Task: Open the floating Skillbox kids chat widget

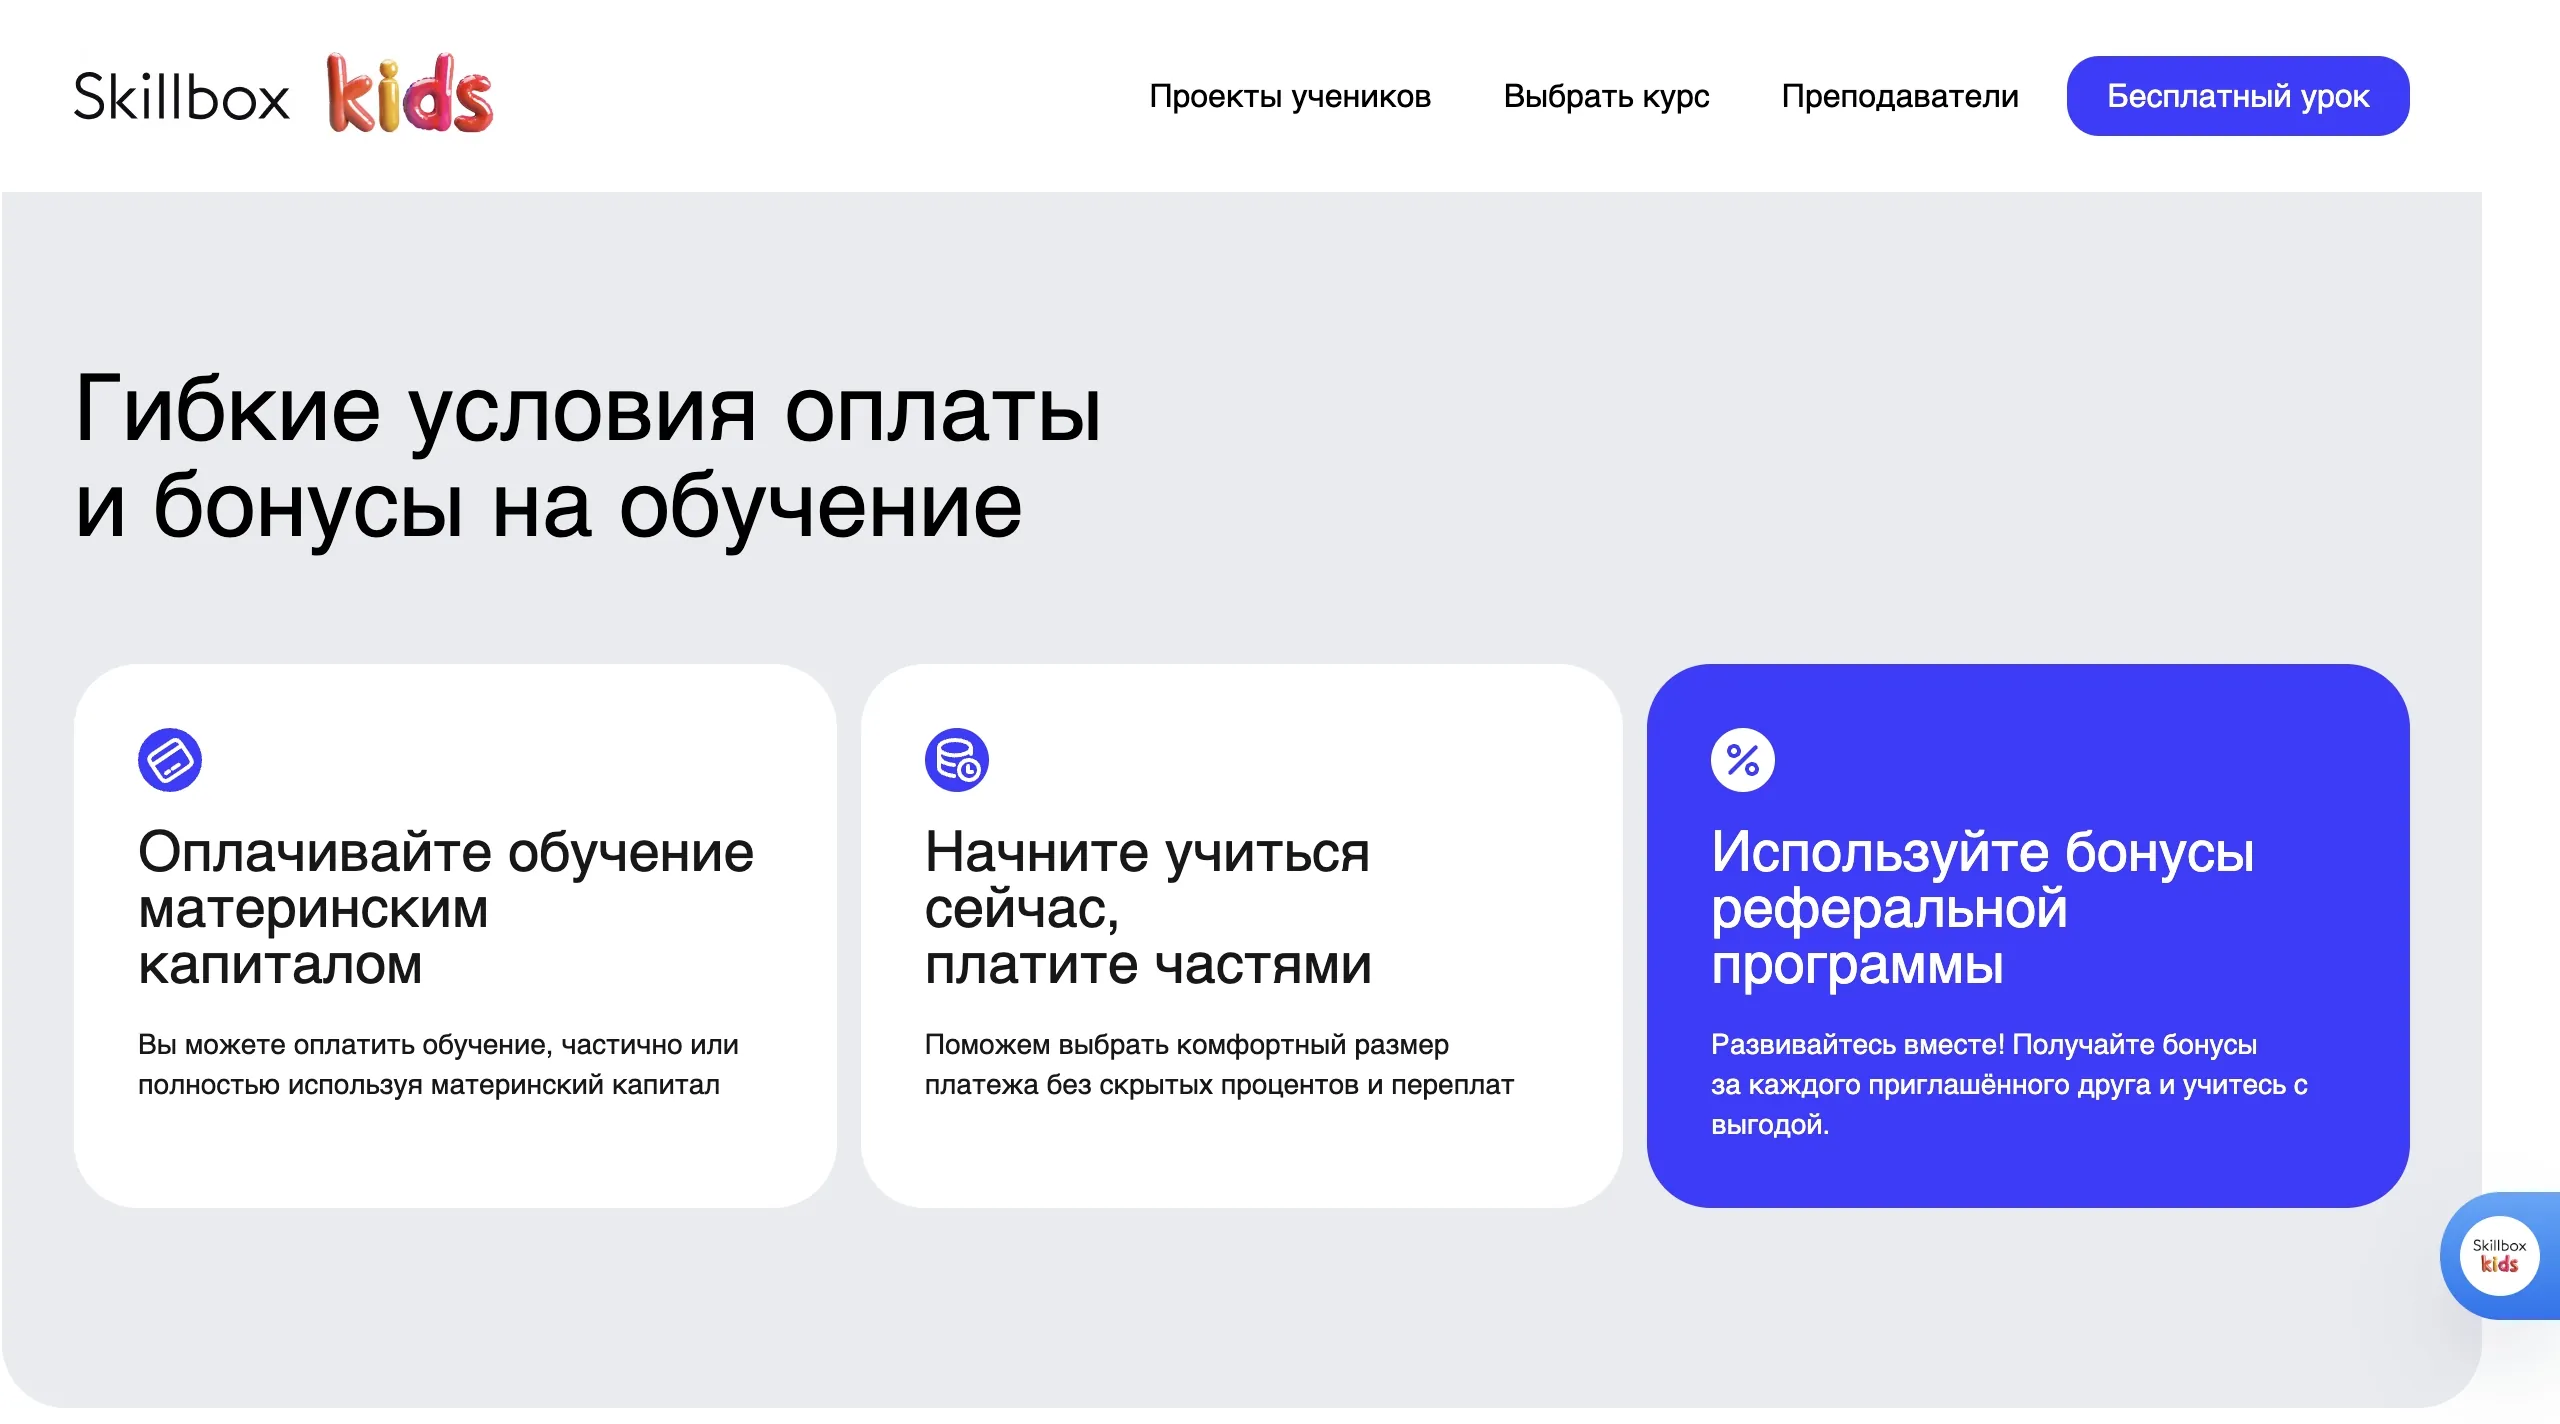Action: click(2498, 1256)
